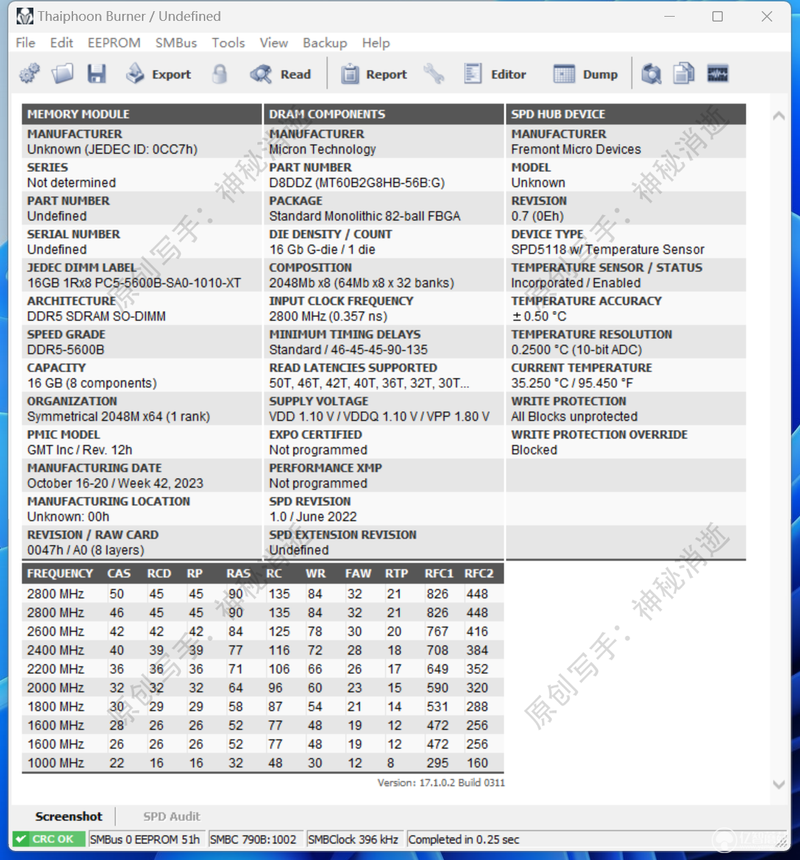The width and height of the screenshot is (800, 860).
Task: Click part number D8DDZ (MT60B2G8HB-56B:G)
Action: click(357, 183)
